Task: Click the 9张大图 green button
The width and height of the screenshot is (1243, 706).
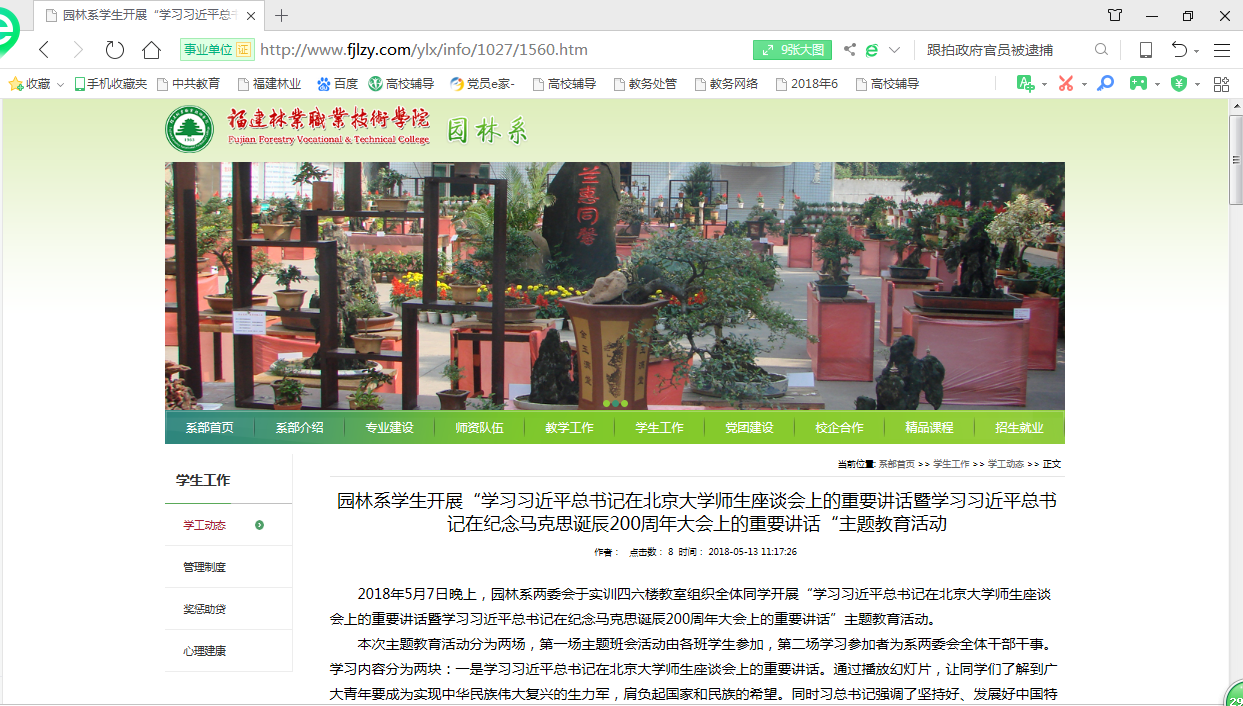Action: click(x=792, y=50)
